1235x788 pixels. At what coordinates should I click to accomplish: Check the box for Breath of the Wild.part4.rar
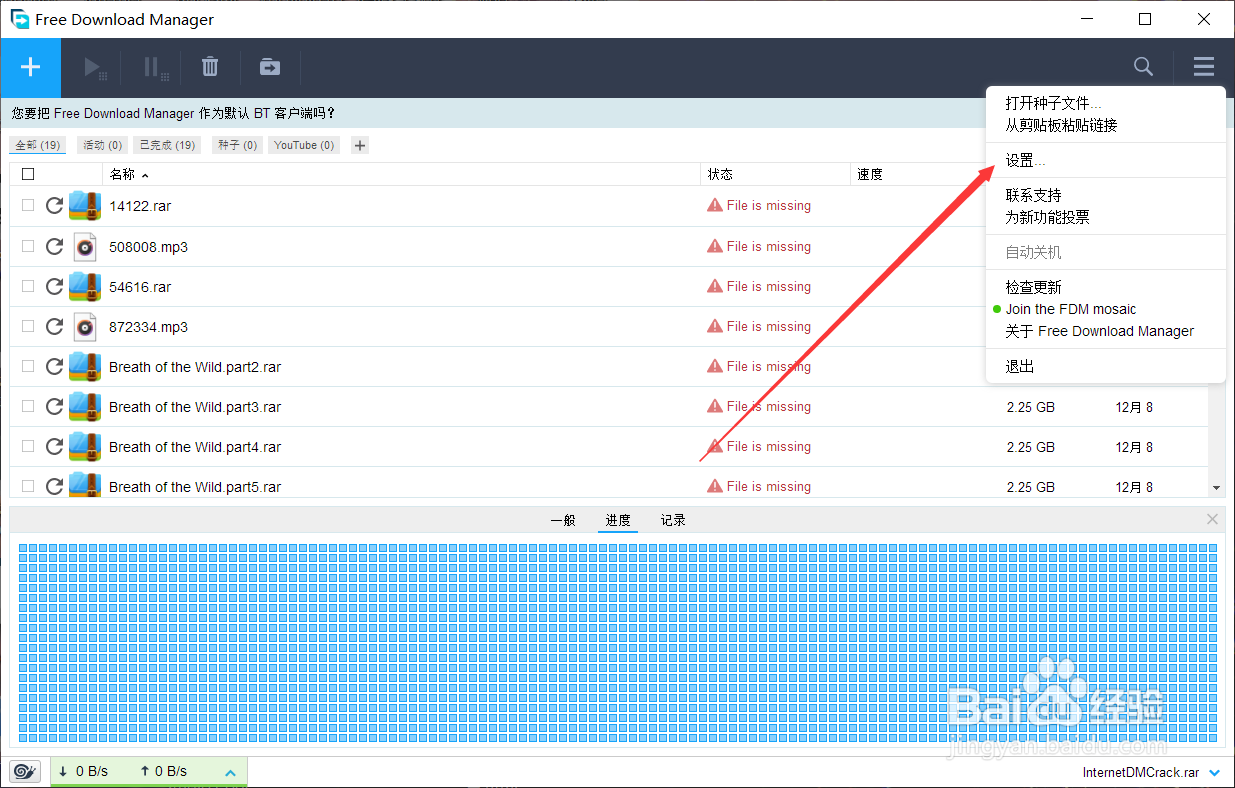(x=28, y=446)
